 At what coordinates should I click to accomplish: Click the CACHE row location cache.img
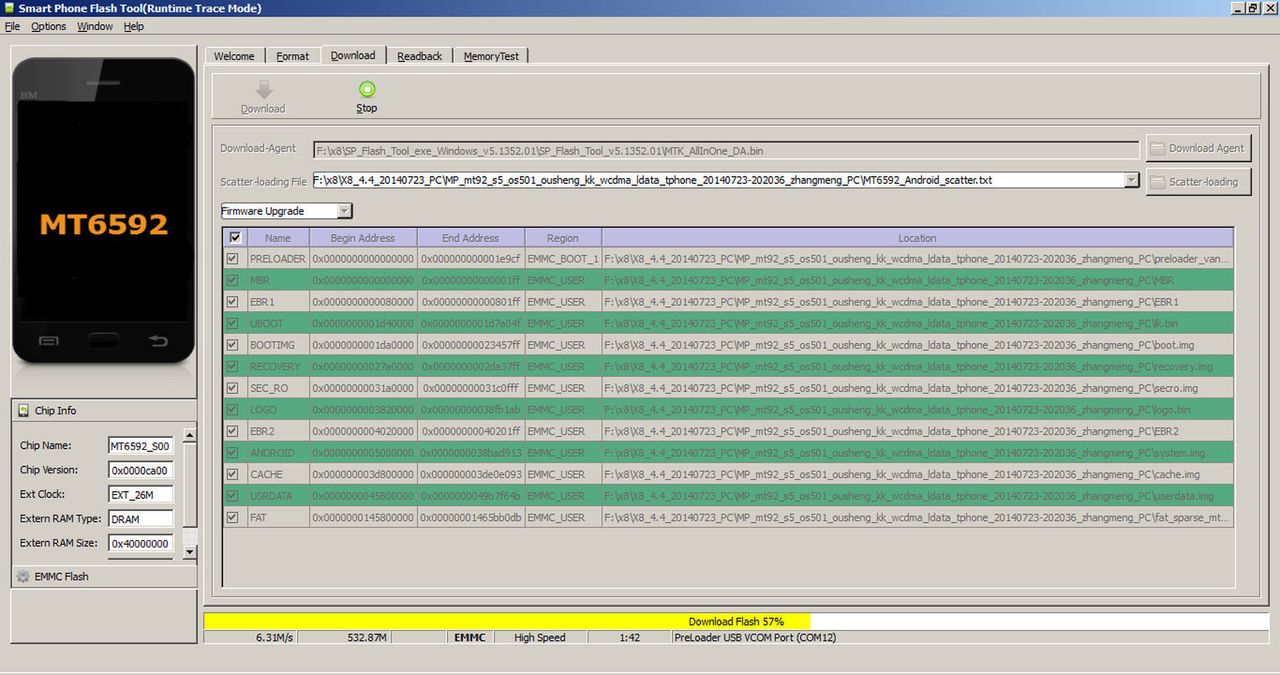pyautogui.click(x=917, y=474)
